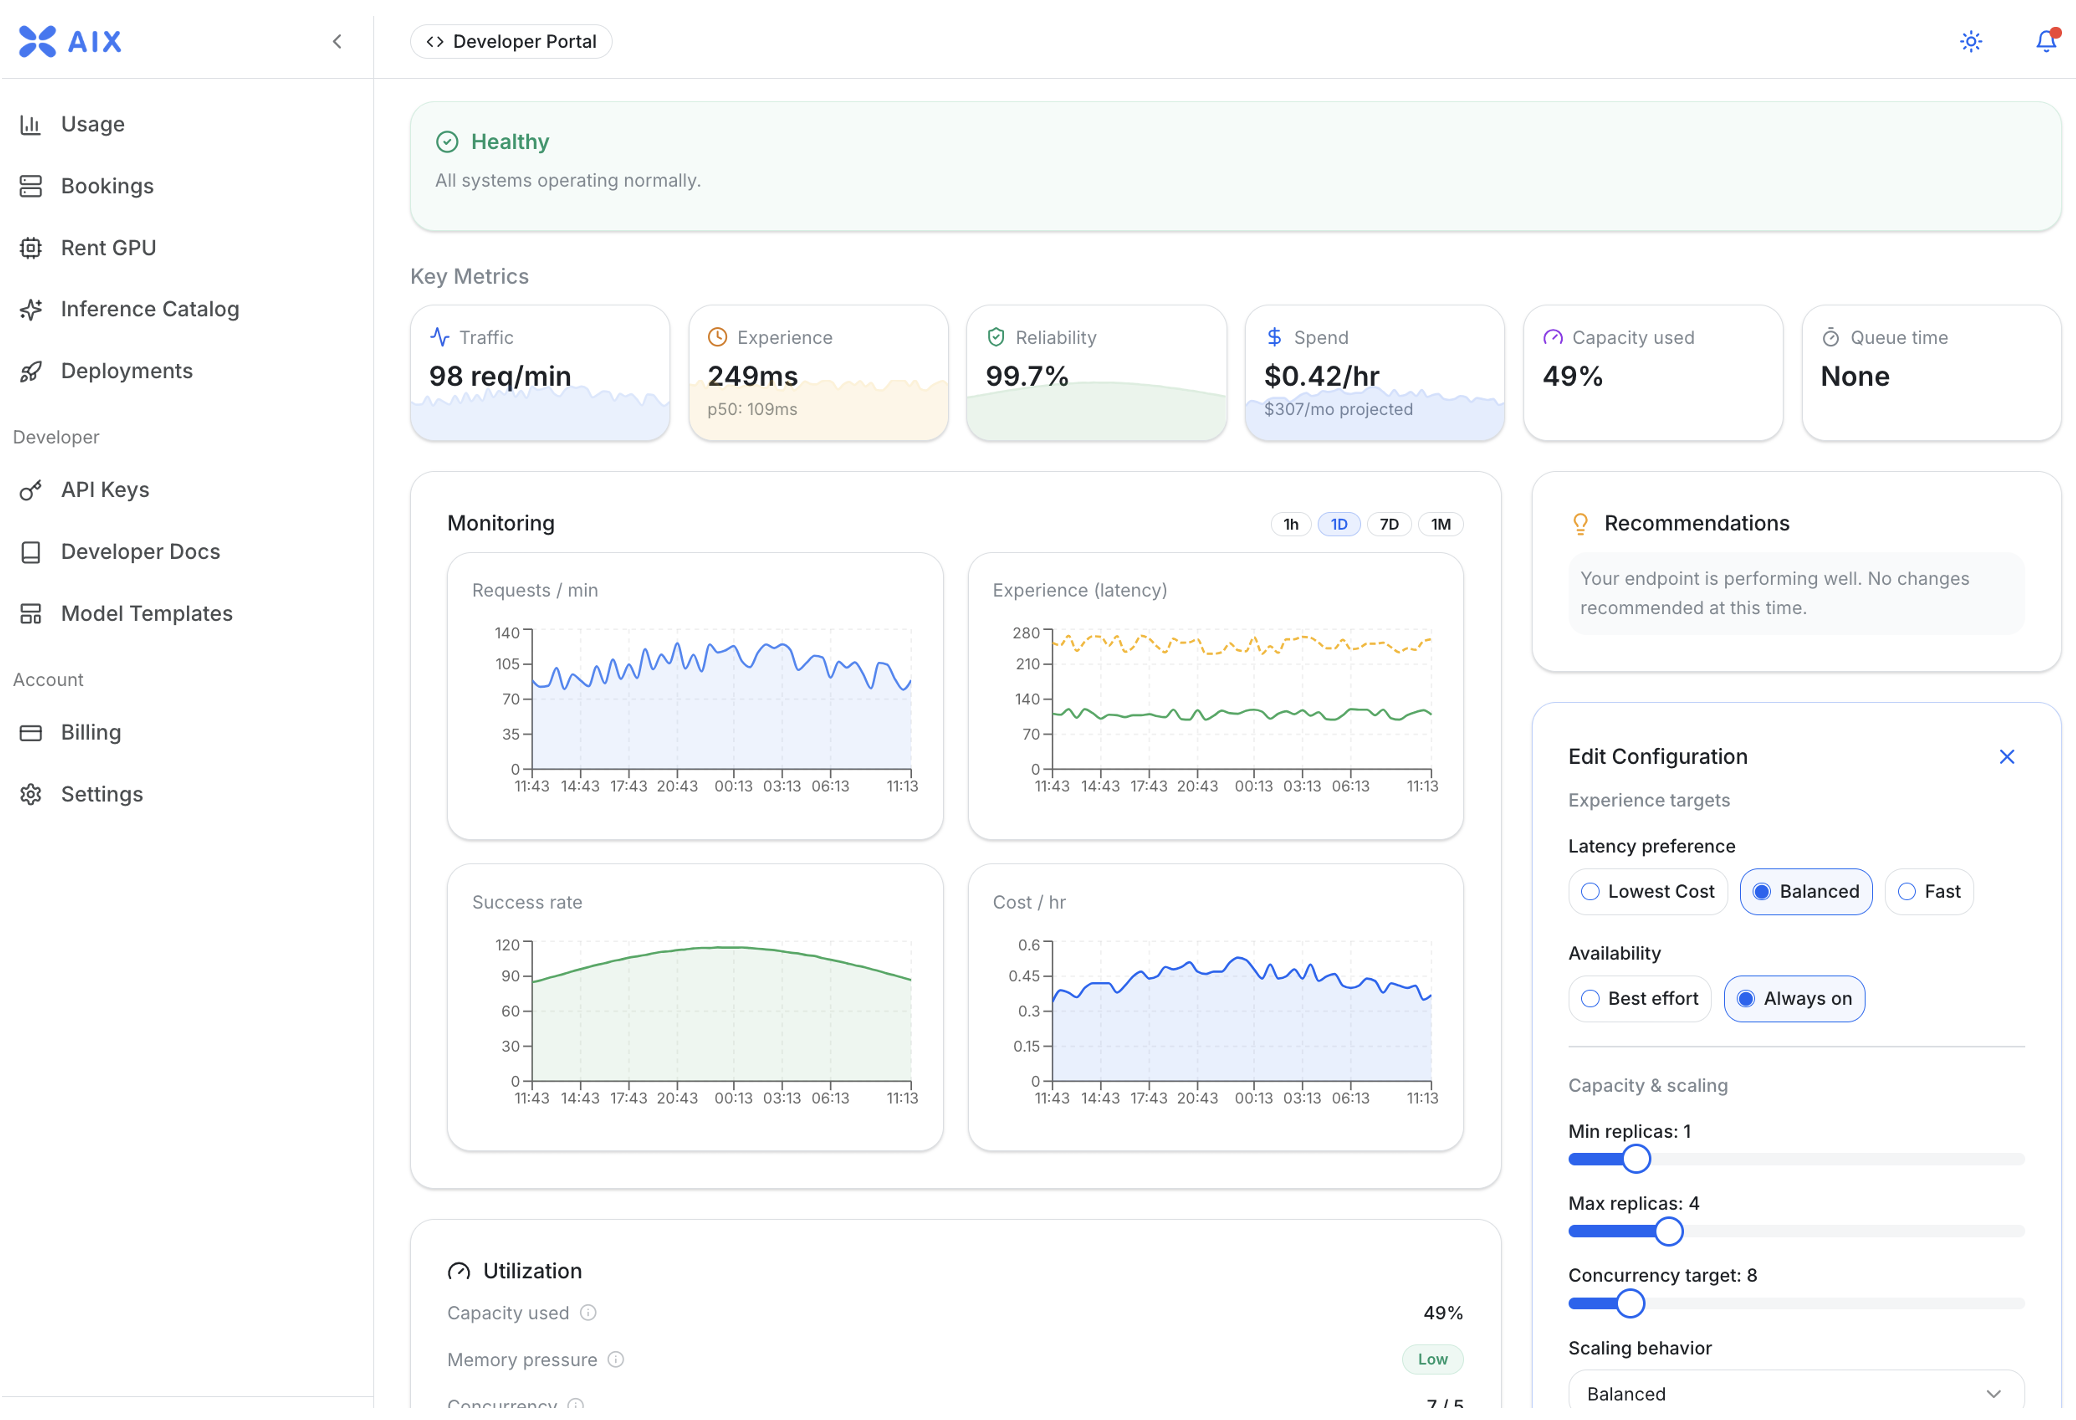This screenshot has height=1420, width=2076.
Task: Select Always on availability
Action: tap(1794, 999)
